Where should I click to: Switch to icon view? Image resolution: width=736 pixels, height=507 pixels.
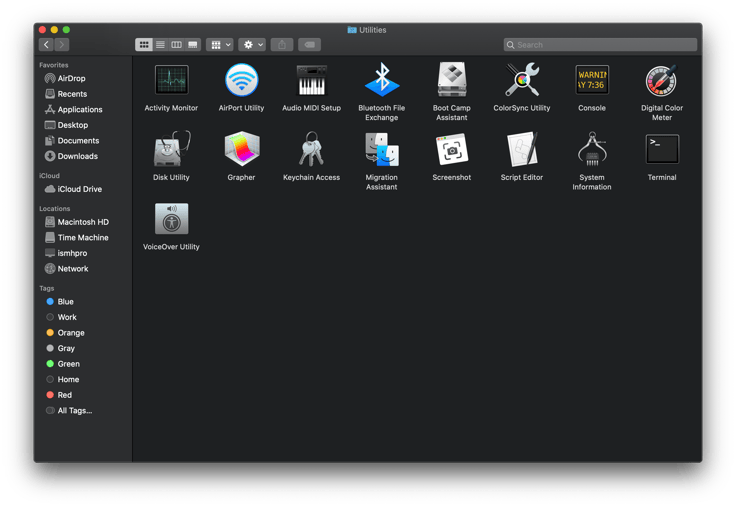coord(144,45)
